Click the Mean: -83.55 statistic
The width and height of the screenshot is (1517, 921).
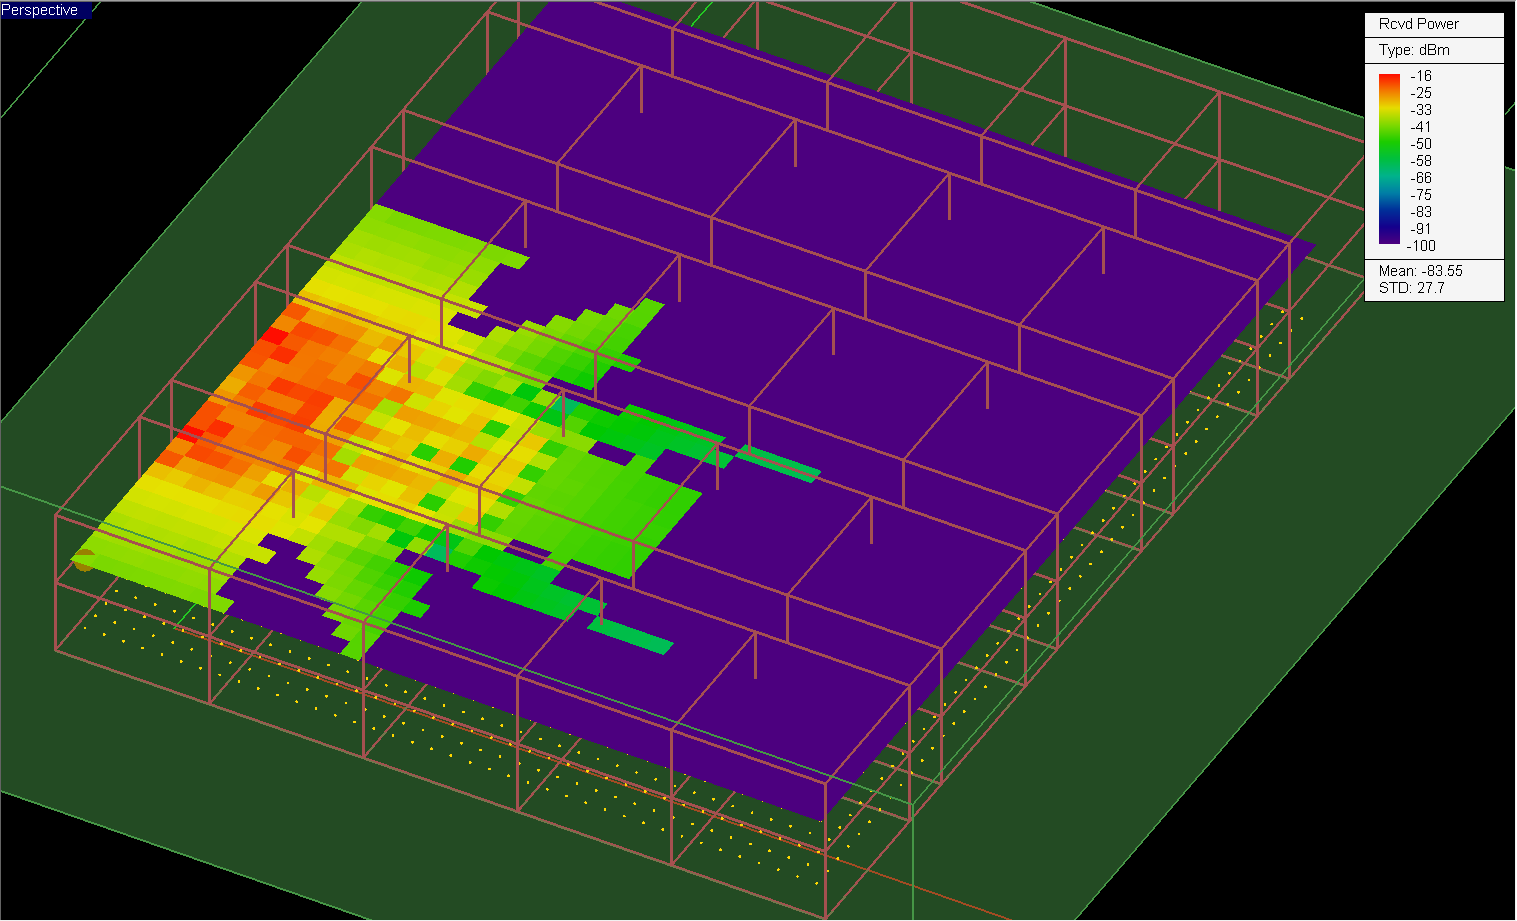[1420, 271]
